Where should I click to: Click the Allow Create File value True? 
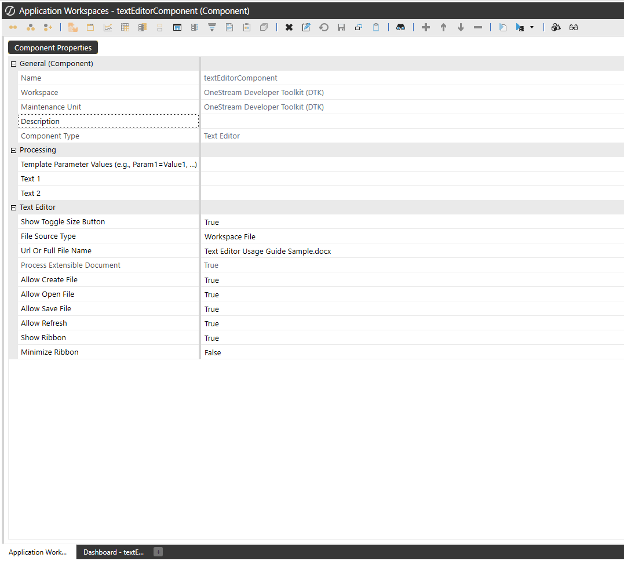click(212, 281)
